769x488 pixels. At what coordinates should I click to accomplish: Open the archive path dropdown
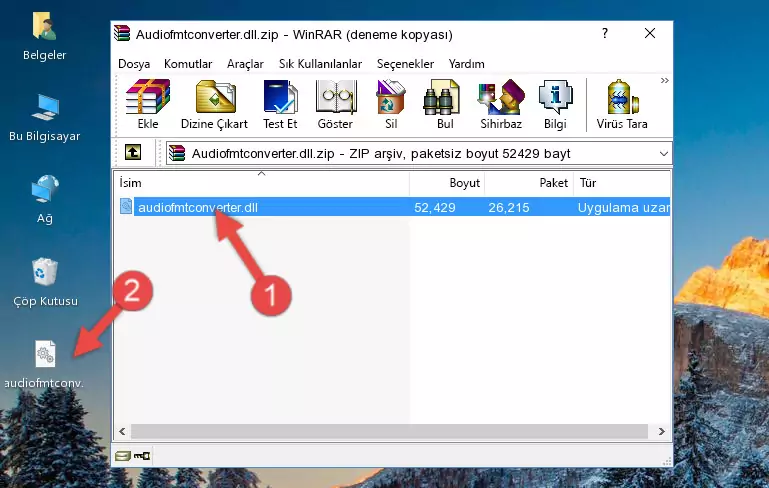coord(664,154)
